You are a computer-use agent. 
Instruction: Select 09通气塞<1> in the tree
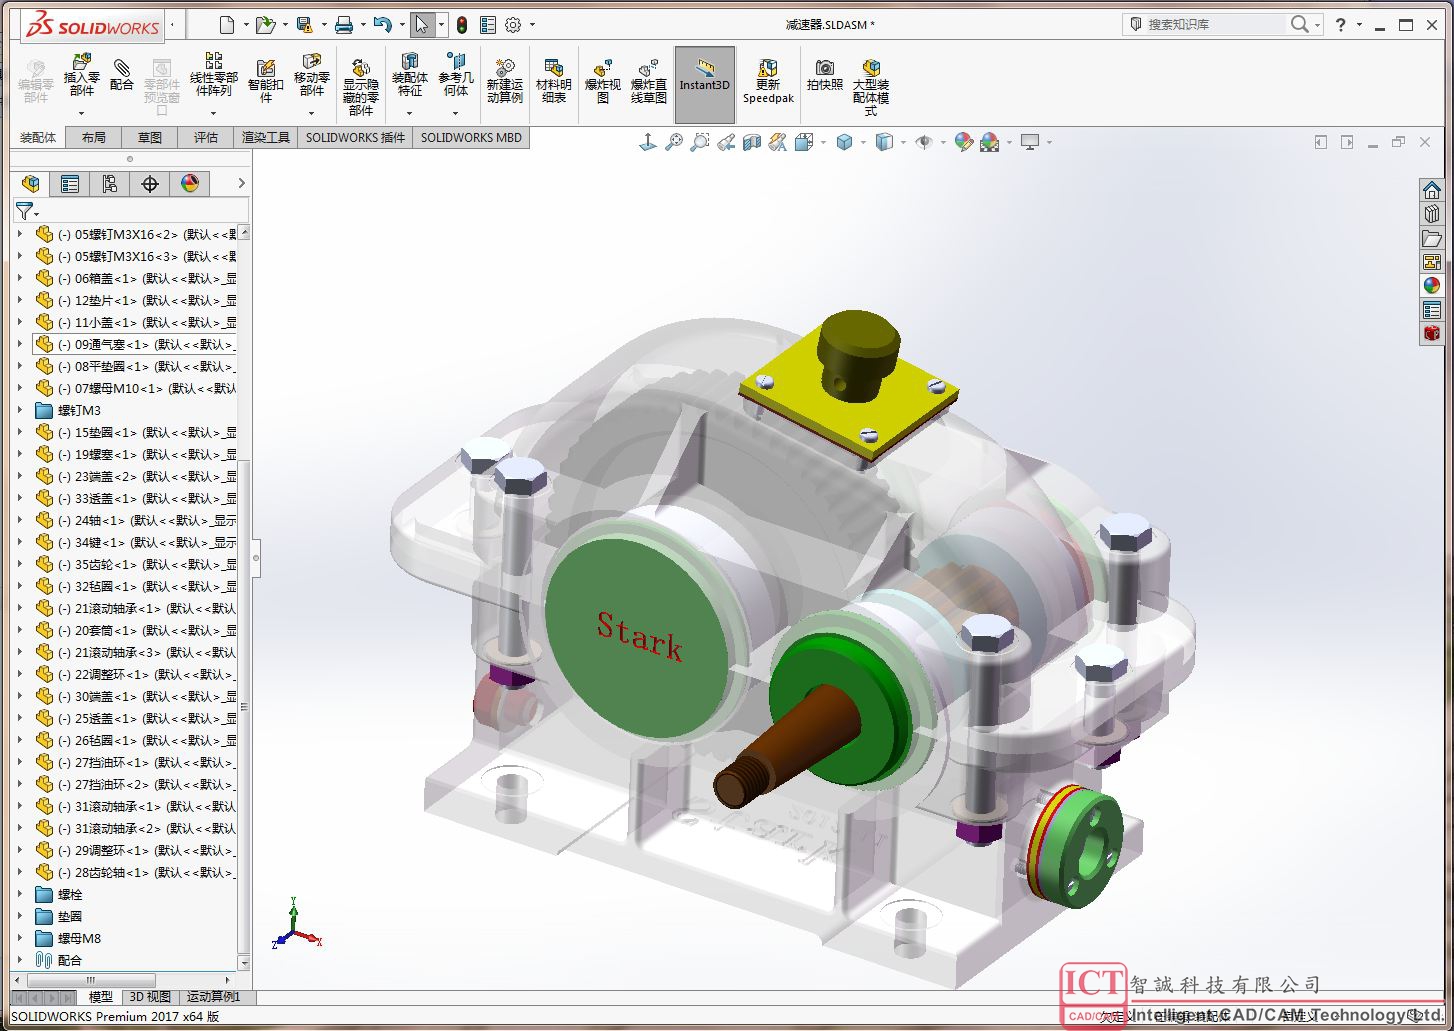(134, 344)
